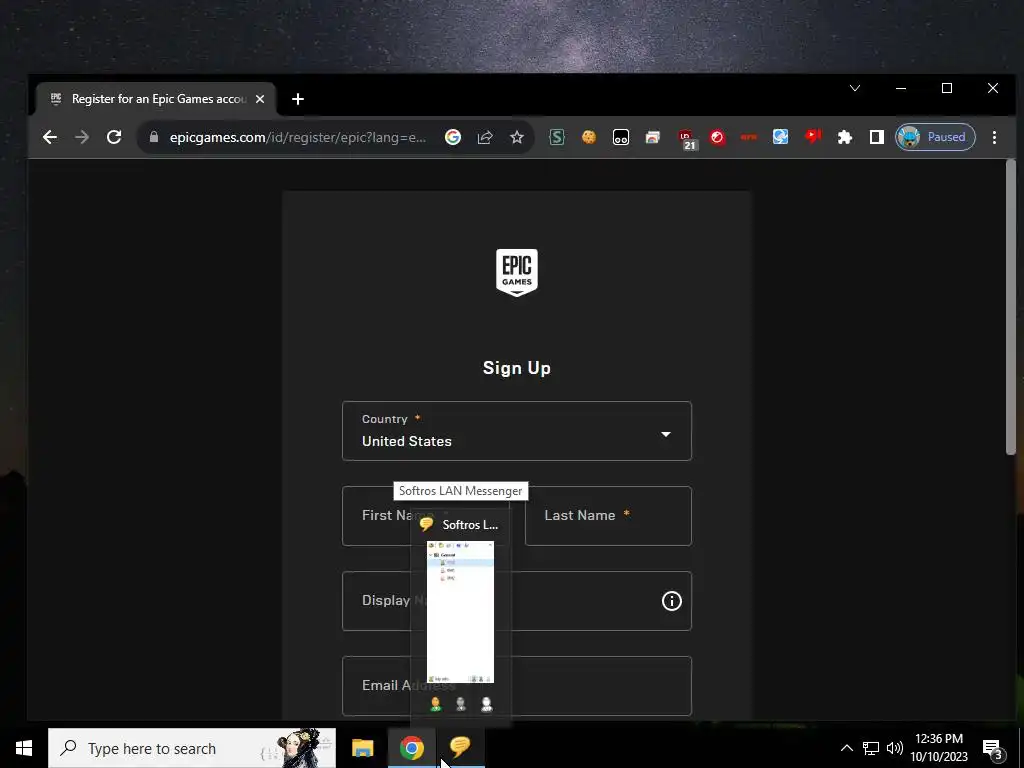This screenshot has height=768, width=1024.
Task: Open the Chrome three-dot menu
Action: coord(994,137)
